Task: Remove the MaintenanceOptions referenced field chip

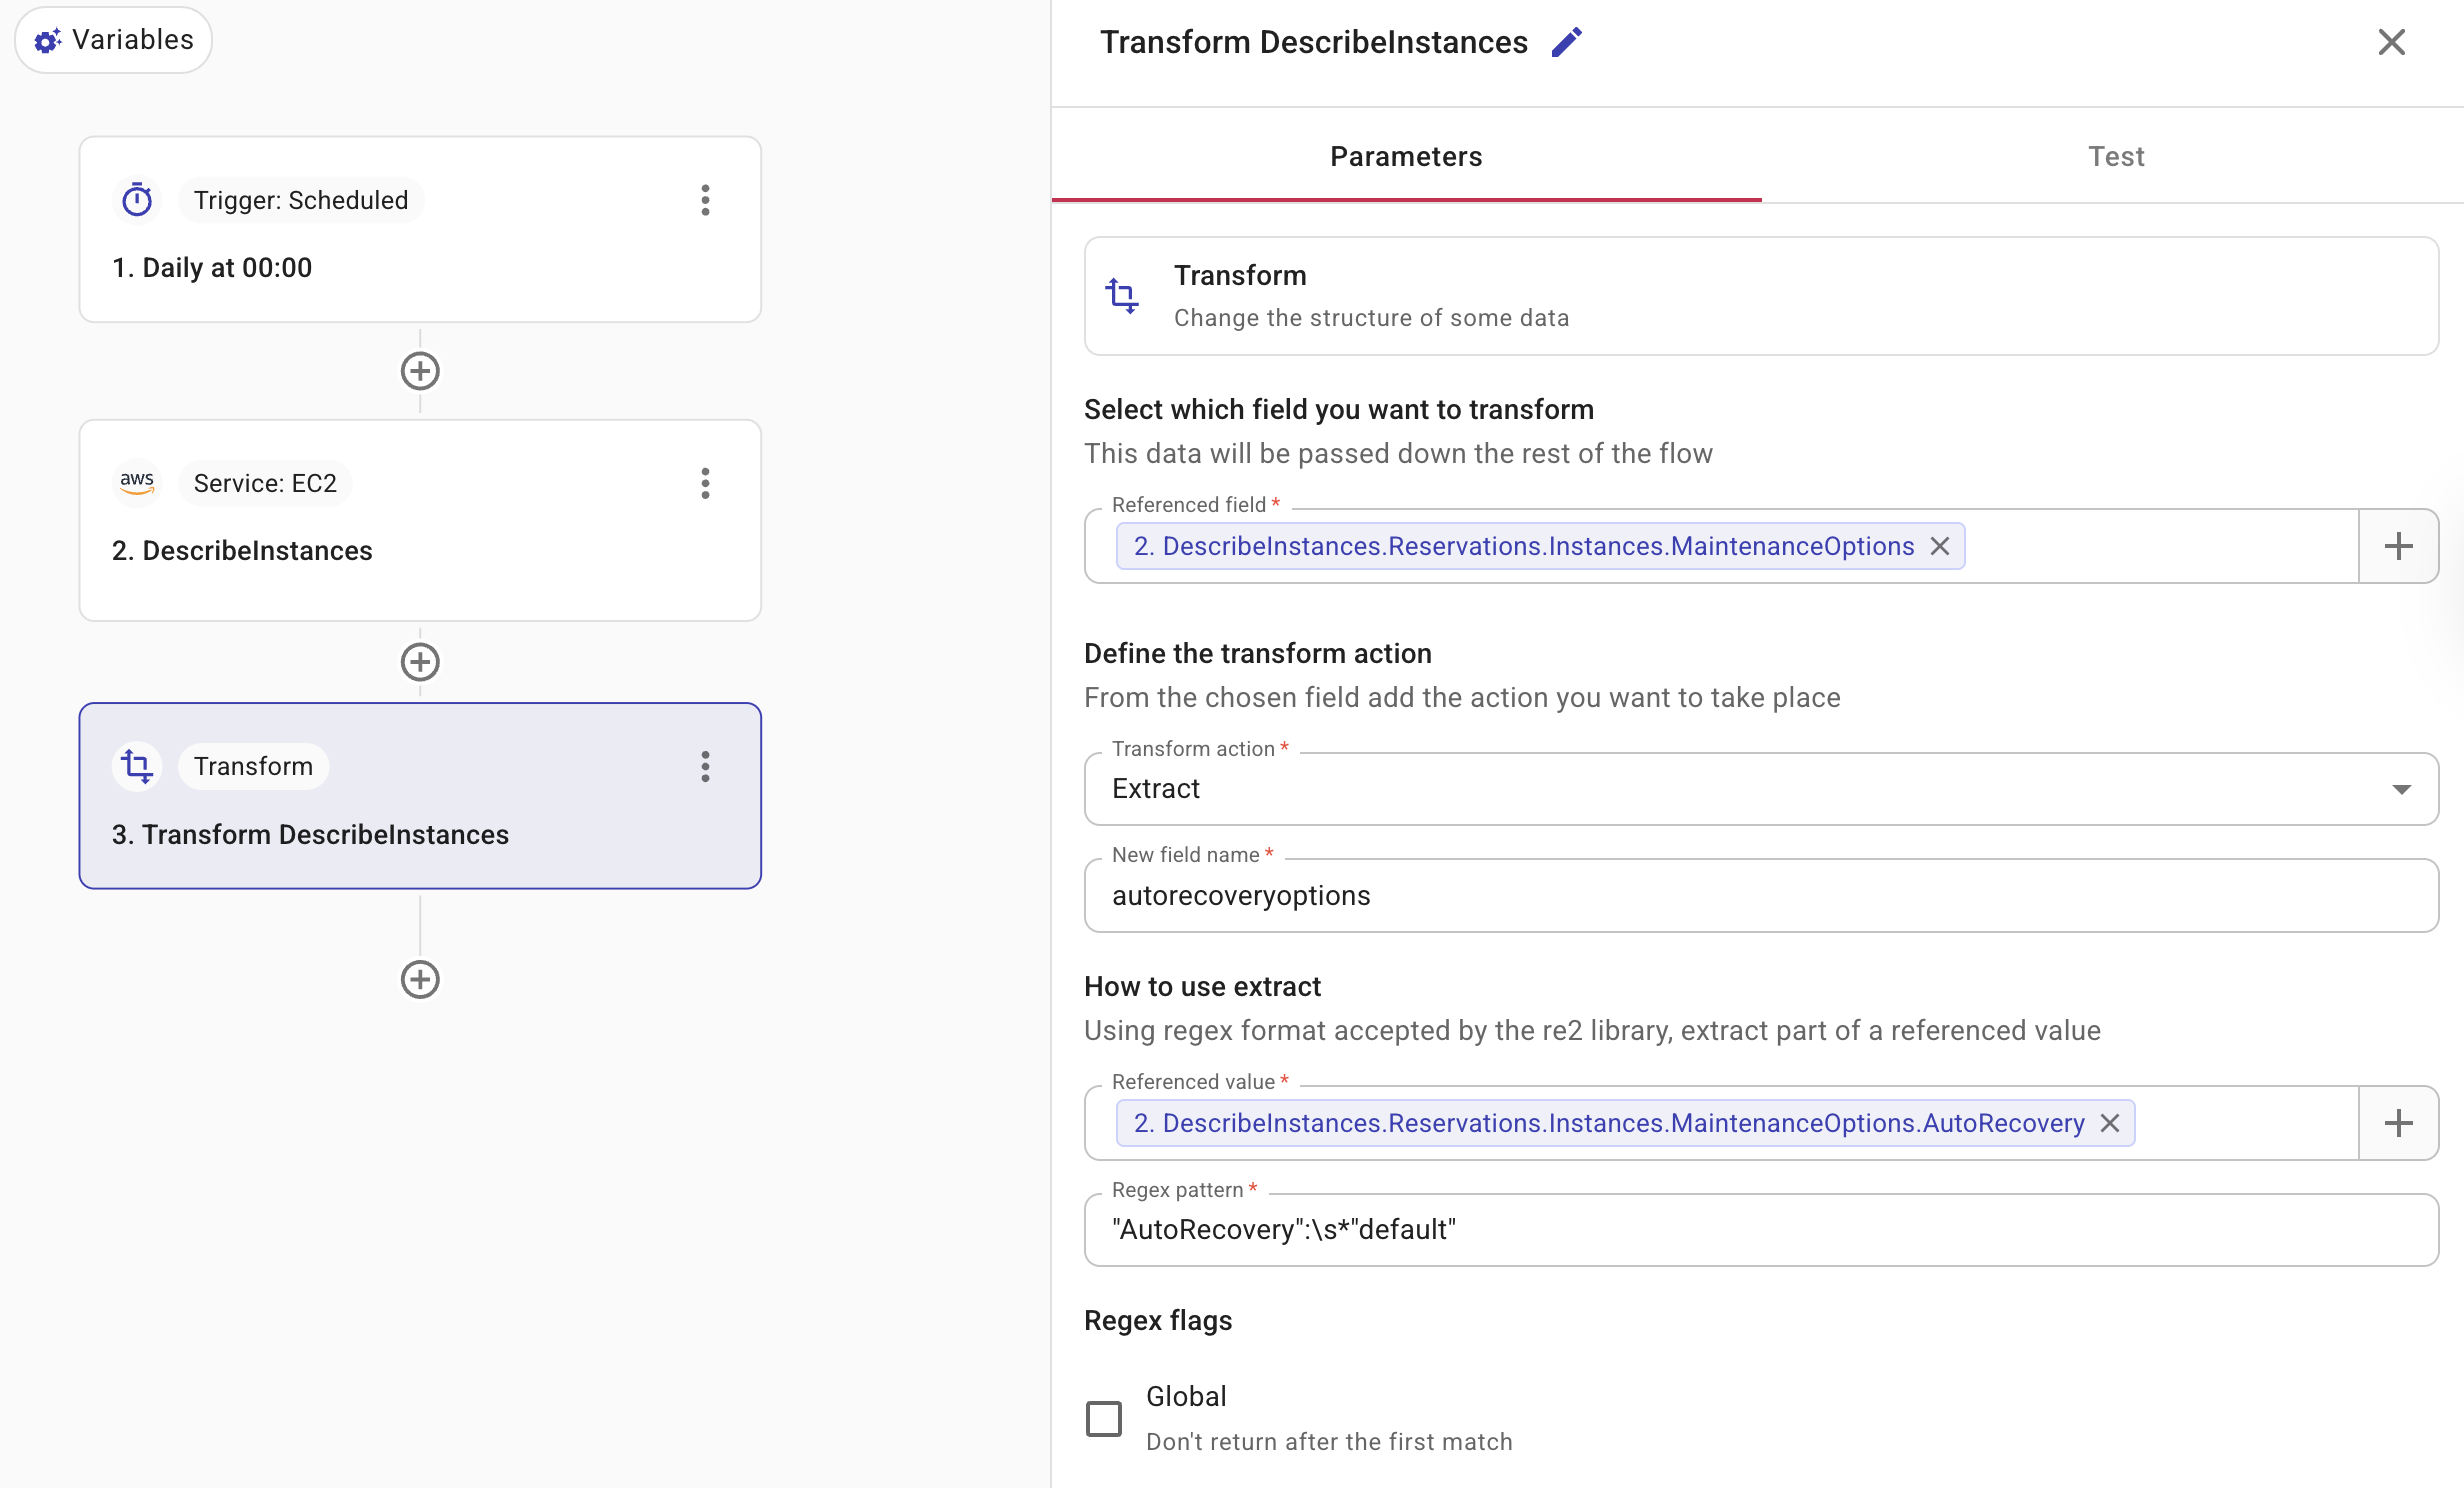Action: coord(1940,546)
